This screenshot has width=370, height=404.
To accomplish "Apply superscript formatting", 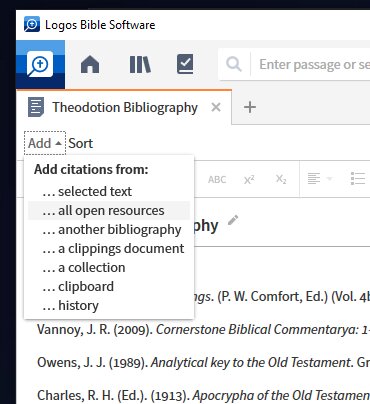I will 249,179.
